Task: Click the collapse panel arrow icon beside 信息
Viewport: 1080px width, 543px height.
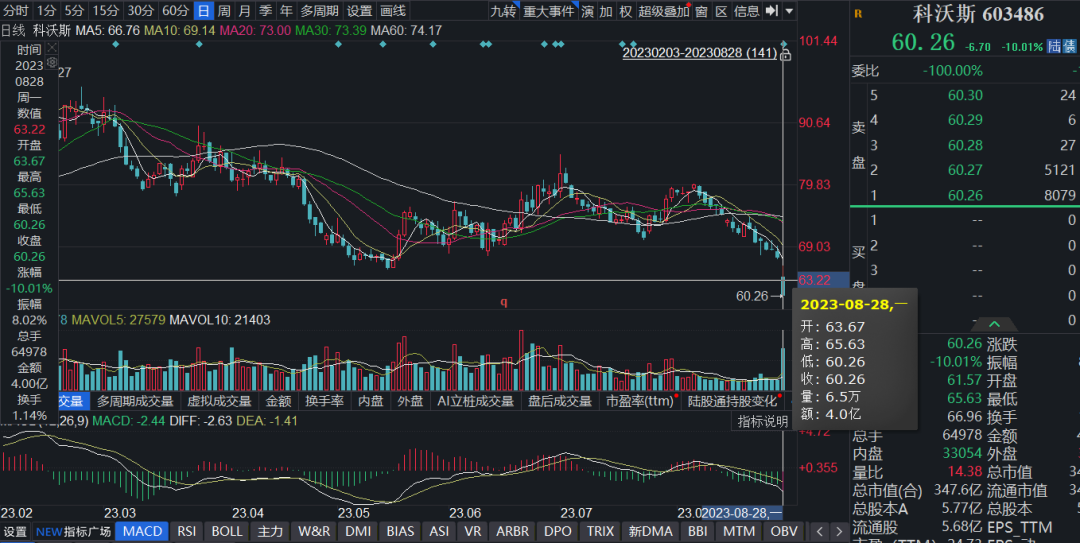Action: [x=771, y=11]
